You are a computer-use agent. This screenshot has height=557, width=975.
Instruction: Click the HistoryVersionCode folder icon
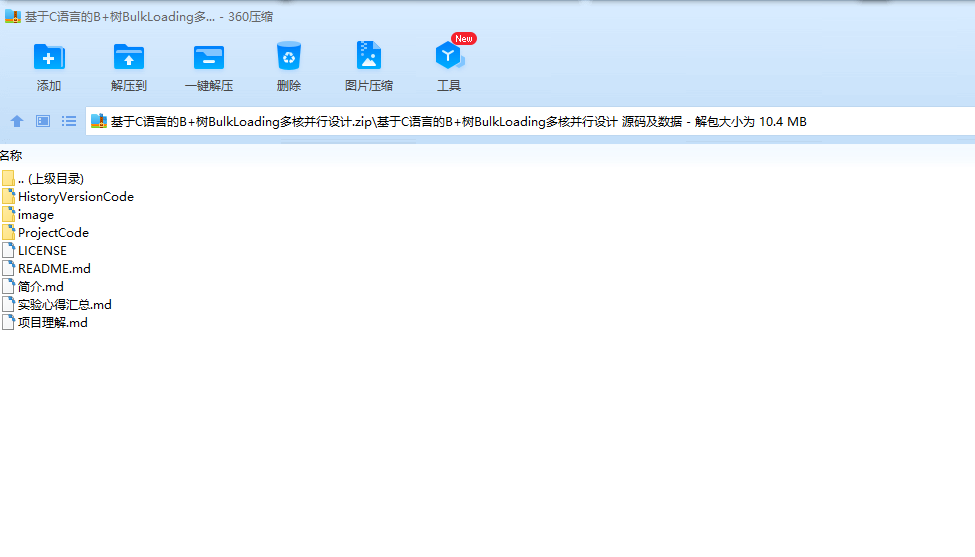click(x=8, y=197)
